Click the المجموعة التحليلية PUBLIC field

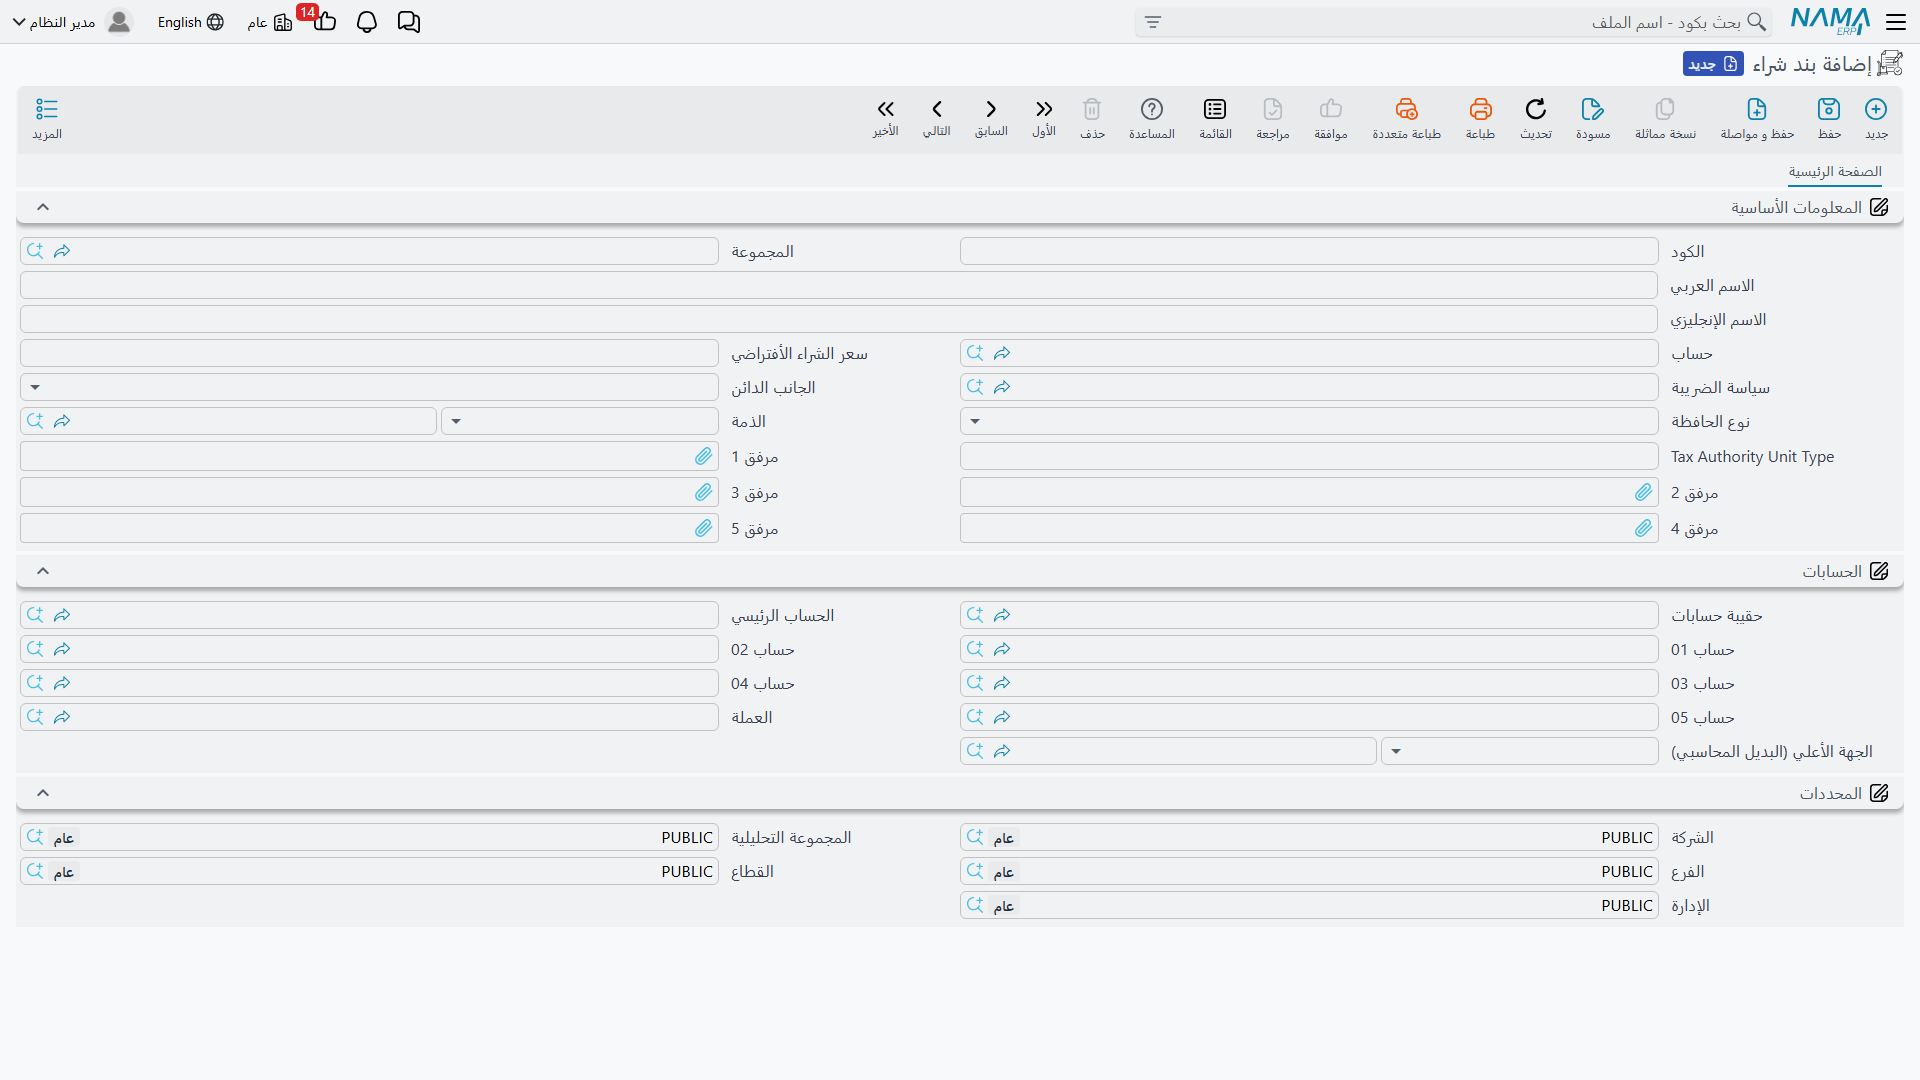[x=369, y=837]
